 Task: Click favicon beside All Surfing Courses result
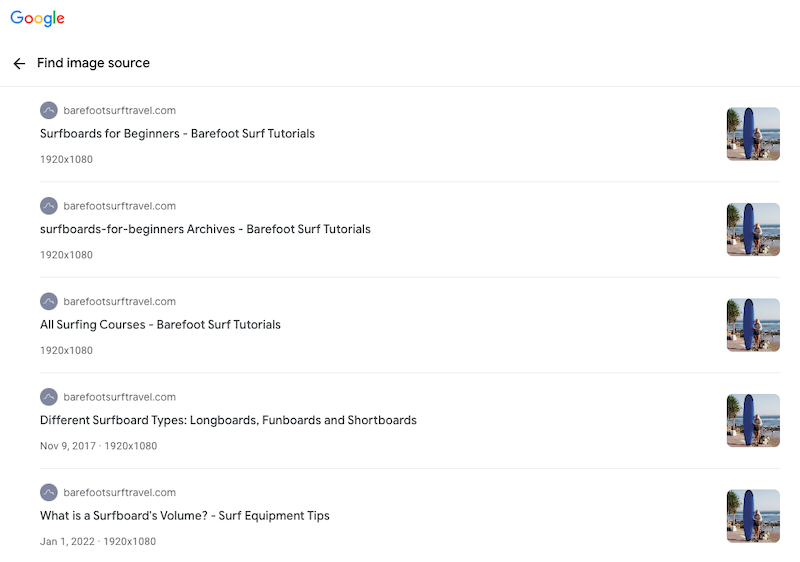(49, 301)
